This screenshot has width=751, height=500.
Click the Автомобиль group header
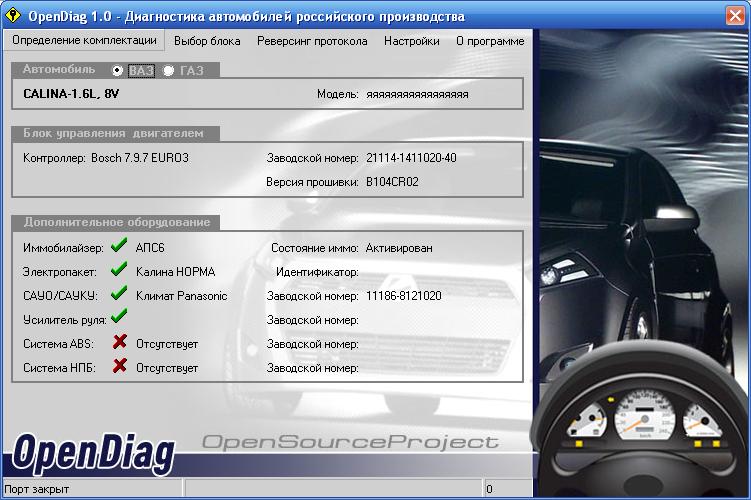tap(59, 69)
